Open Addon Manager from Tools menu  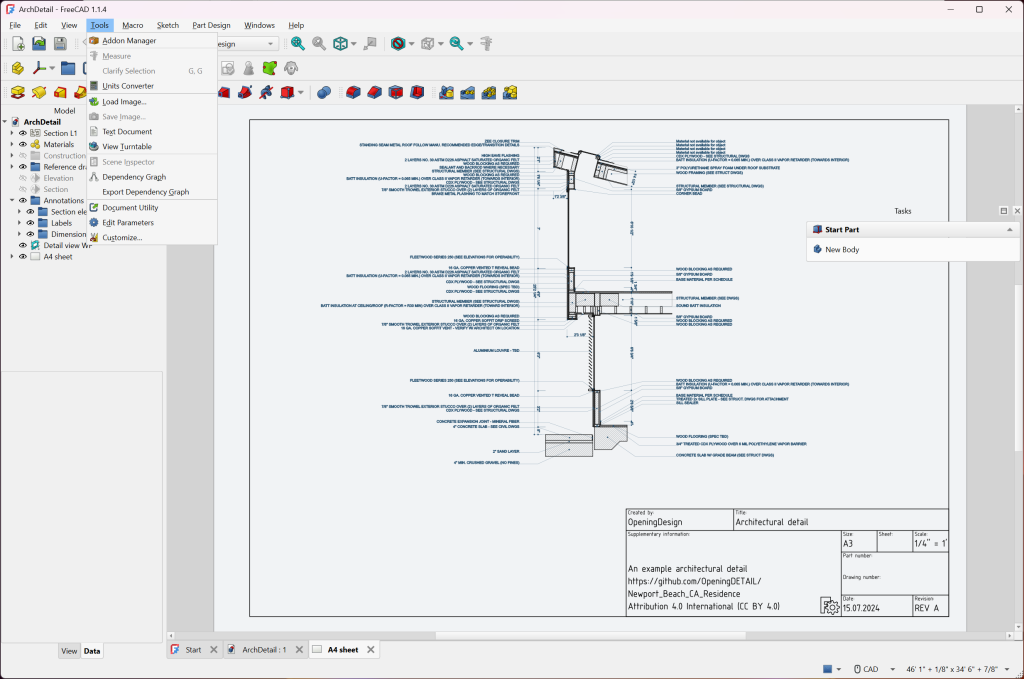pos(152,40)
